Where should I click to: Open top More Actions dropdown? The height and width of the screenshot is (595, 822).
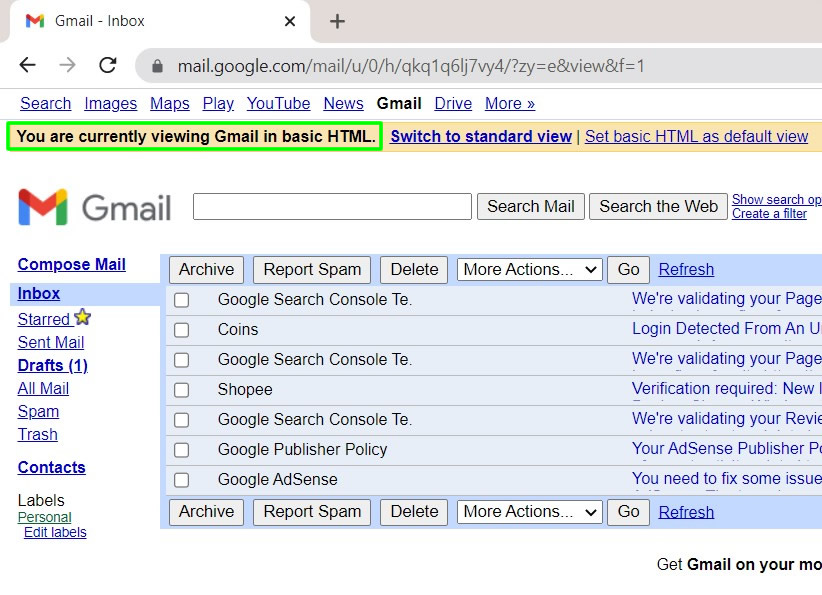click(529, 269)
